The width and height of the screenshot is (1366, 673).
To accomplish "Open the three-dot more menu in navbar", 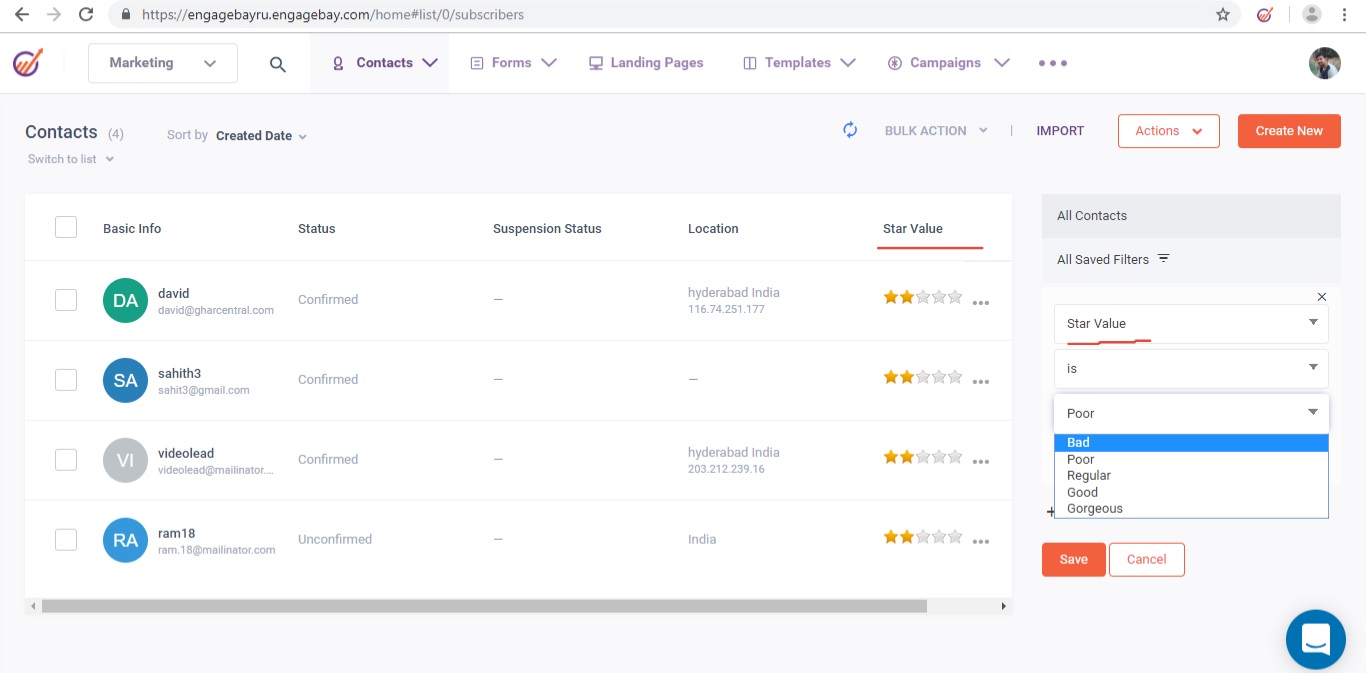I will pyautogui.click(x=1052, y=63).
